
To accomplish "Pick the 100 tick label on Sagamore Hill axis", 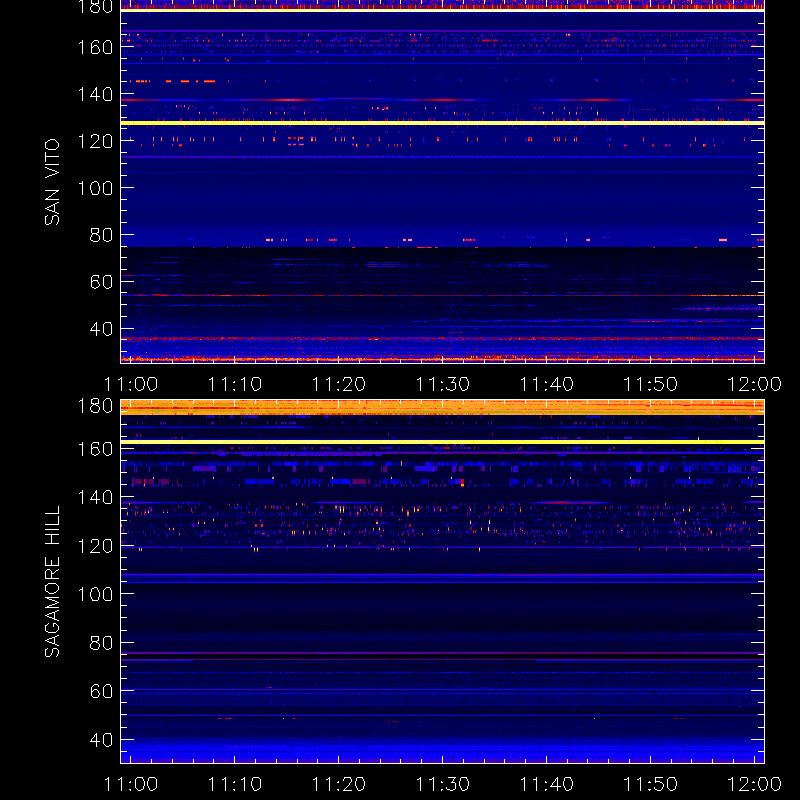I will coord(95,594).
